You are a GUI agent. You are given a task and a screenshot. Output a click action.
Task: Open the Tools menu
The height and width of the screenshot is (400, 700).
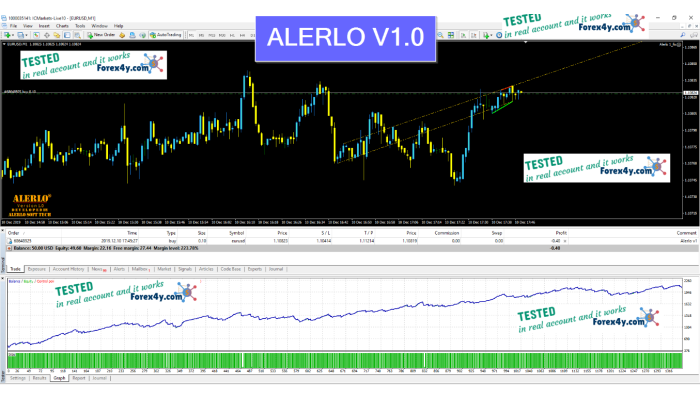pyautogui.click(x=80, y=26)
